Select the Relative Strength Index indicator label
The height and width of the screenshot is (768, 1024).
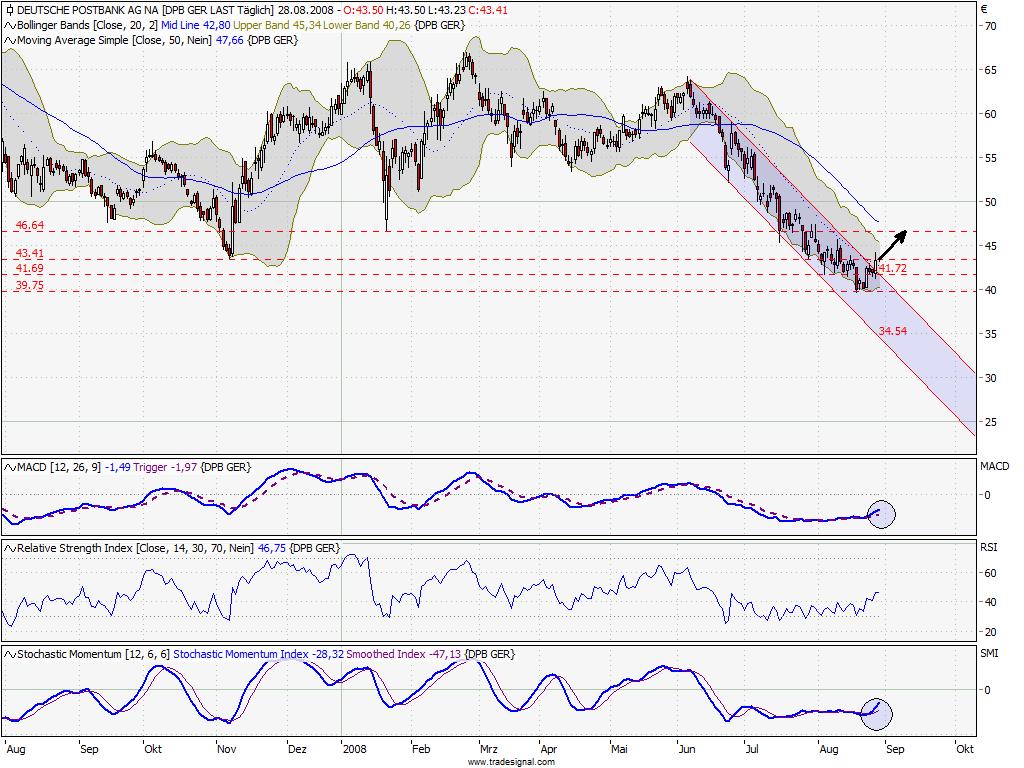coord(135,549)
